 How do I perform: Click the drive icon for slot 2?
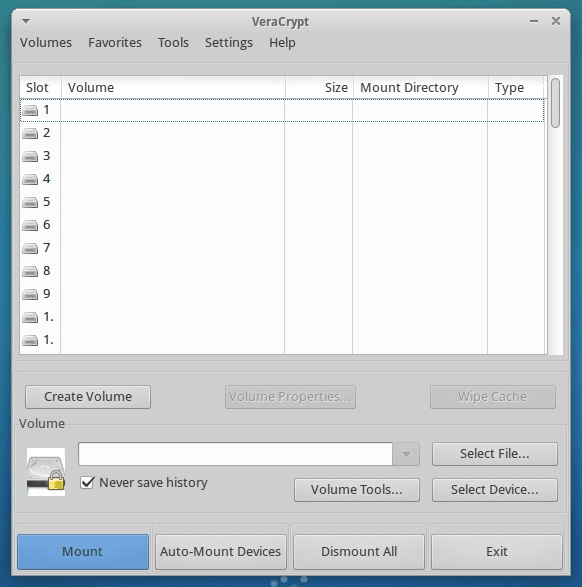pos(30,133)
